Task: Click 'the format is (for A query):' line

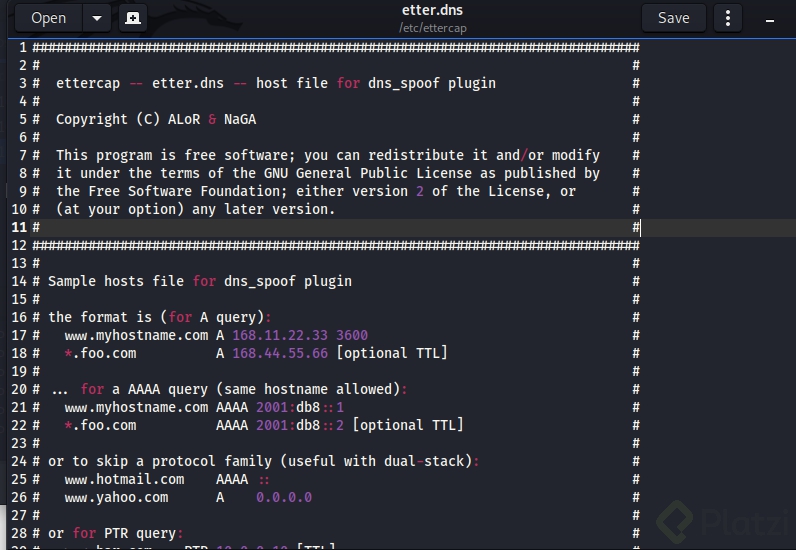Action: [159, 317]
